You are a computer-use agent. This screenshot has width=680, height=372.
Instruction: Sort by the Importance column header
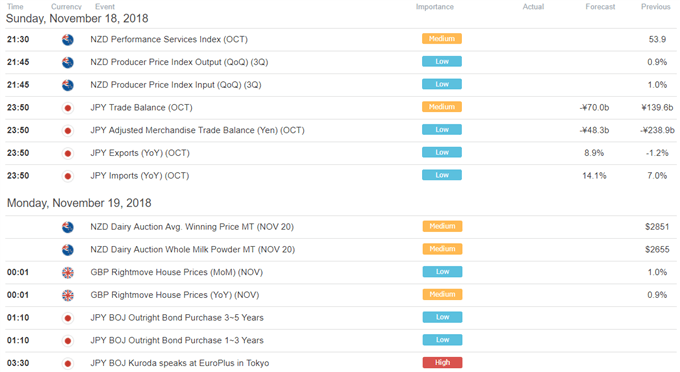point(435,7)
